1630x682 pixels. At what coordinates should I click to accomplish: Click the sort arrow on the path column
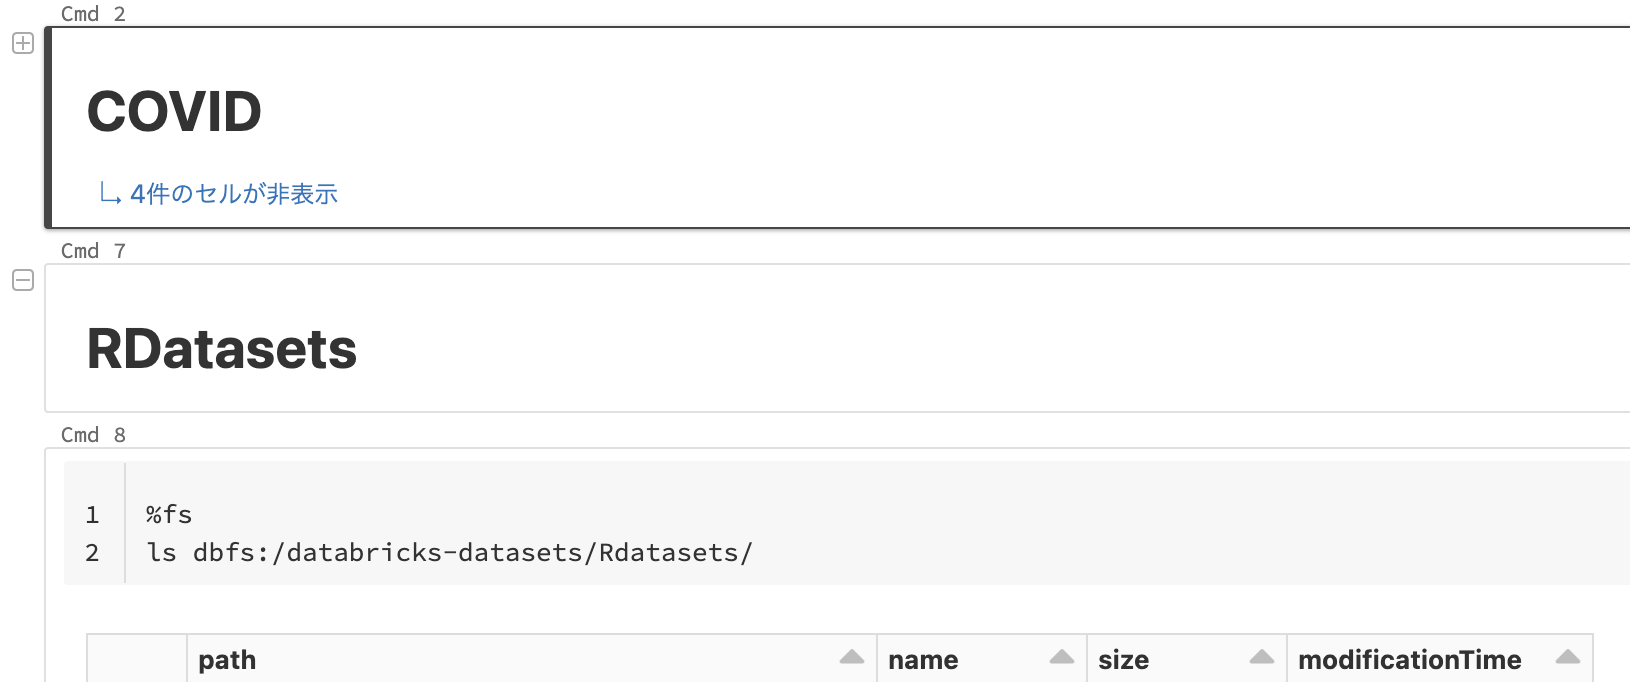pyautogui.click(x=851, y=658)
